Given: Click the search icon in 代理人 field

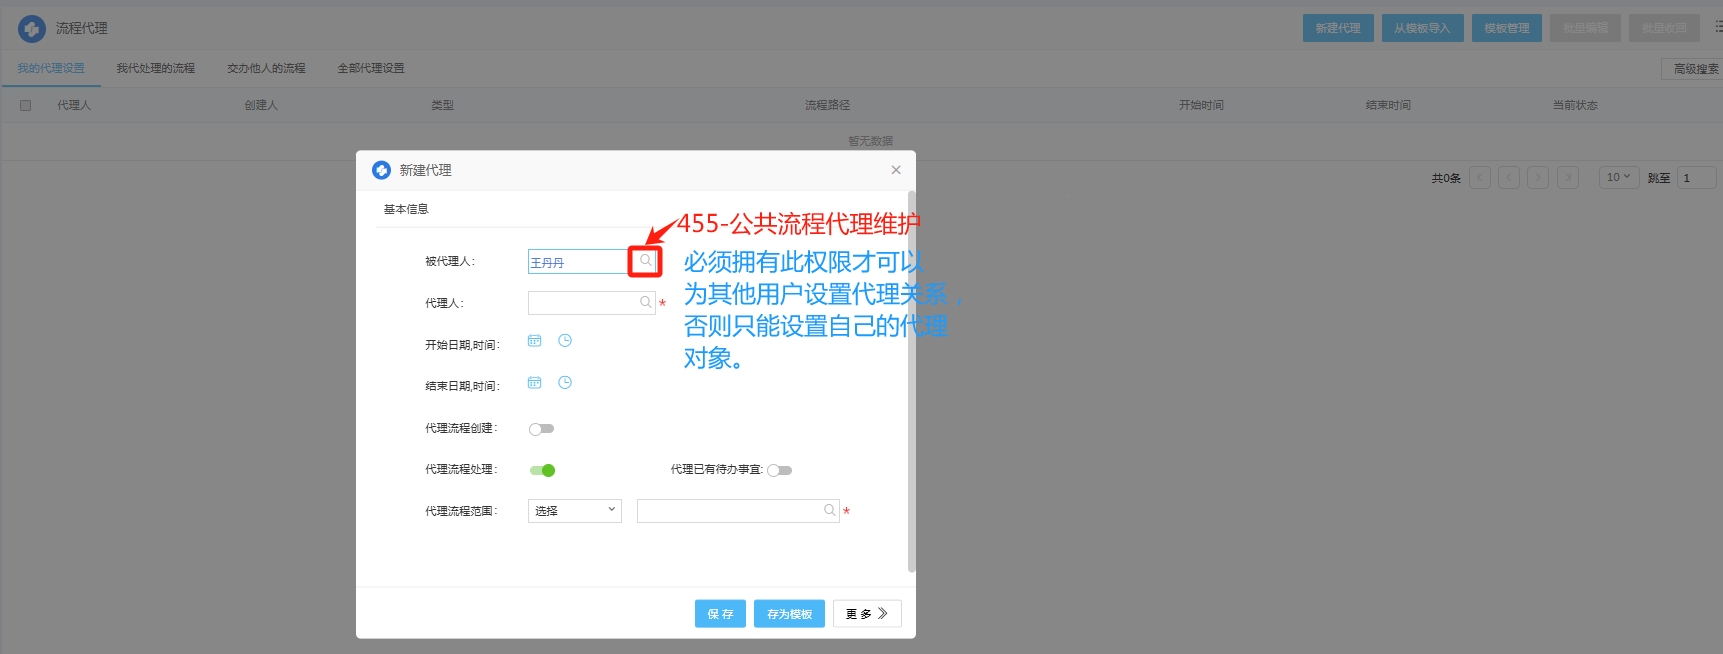Looking at the screenshot, I should (645, 302).
